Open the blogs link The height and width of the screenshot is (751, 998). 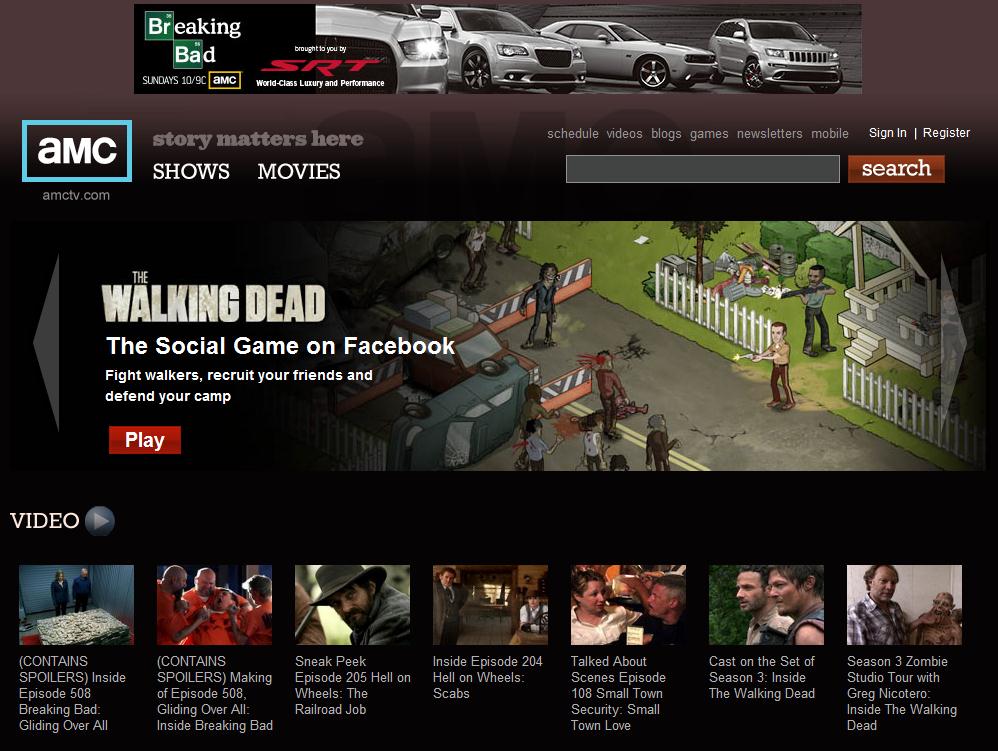pyautogui.click(x=666, y=134)
